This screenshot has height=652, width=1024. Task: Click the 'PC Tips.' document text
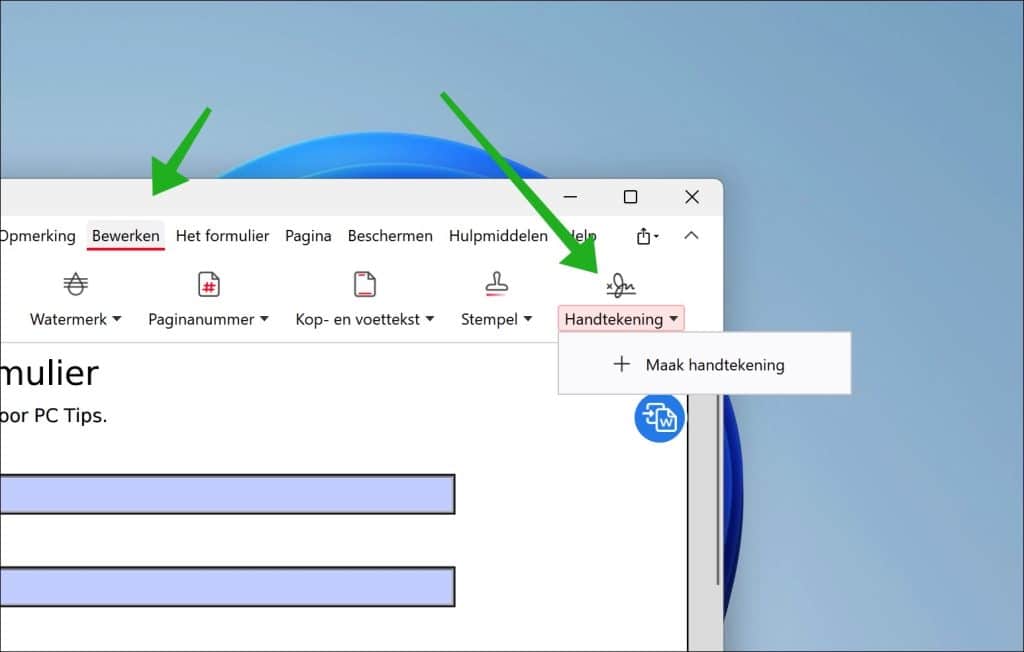point(71,416)
